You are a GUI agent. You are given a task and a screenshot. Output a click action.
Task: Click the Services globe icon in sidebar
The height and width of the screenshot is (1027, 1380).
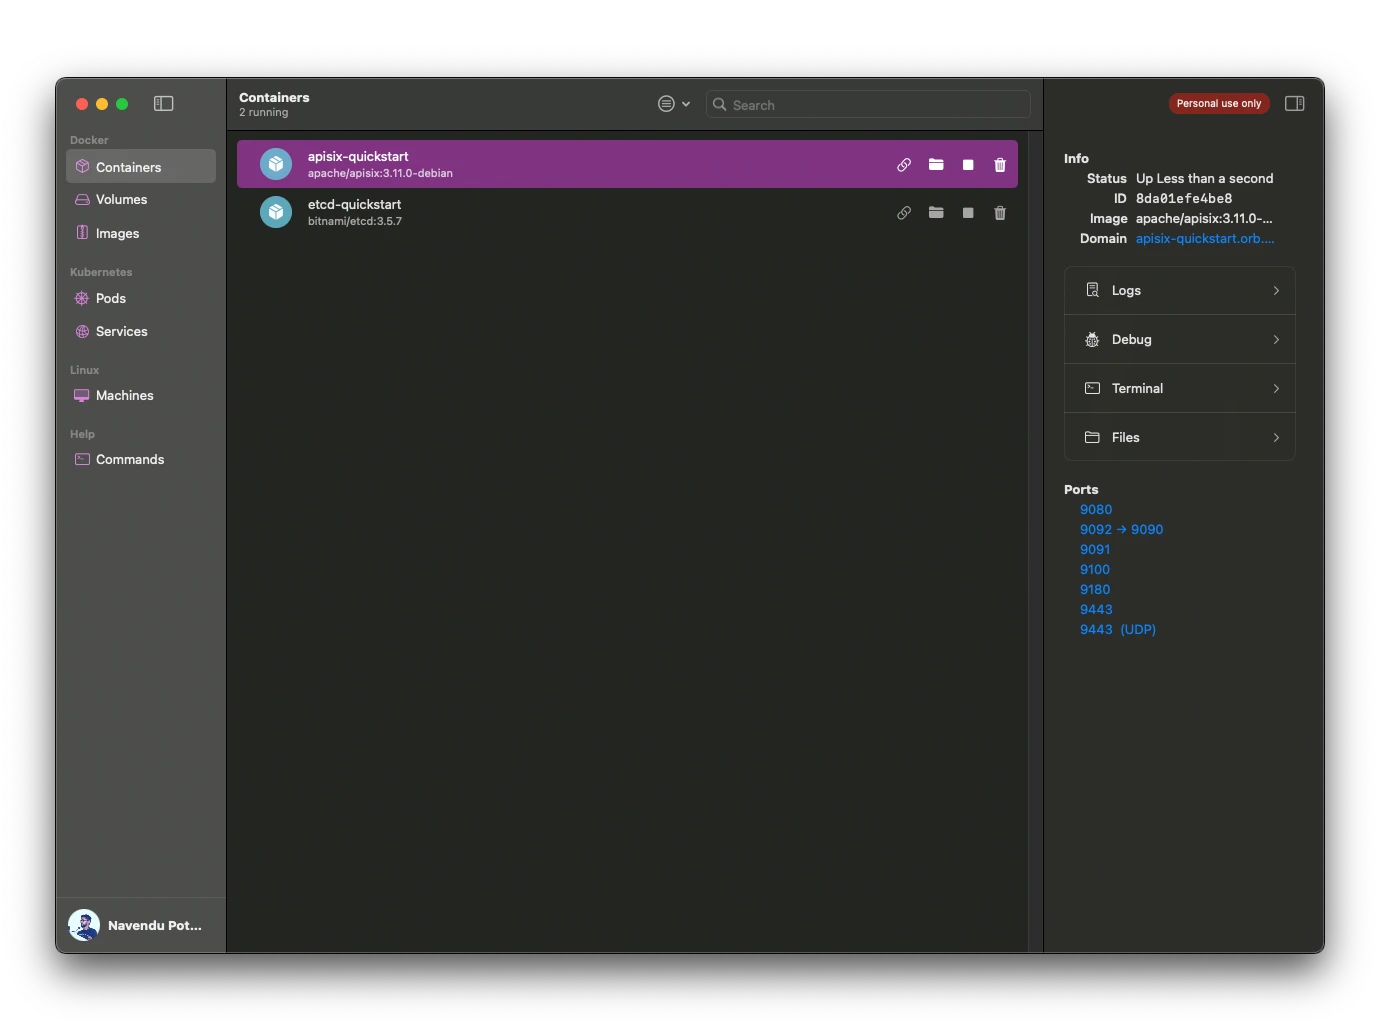point(82,331)
